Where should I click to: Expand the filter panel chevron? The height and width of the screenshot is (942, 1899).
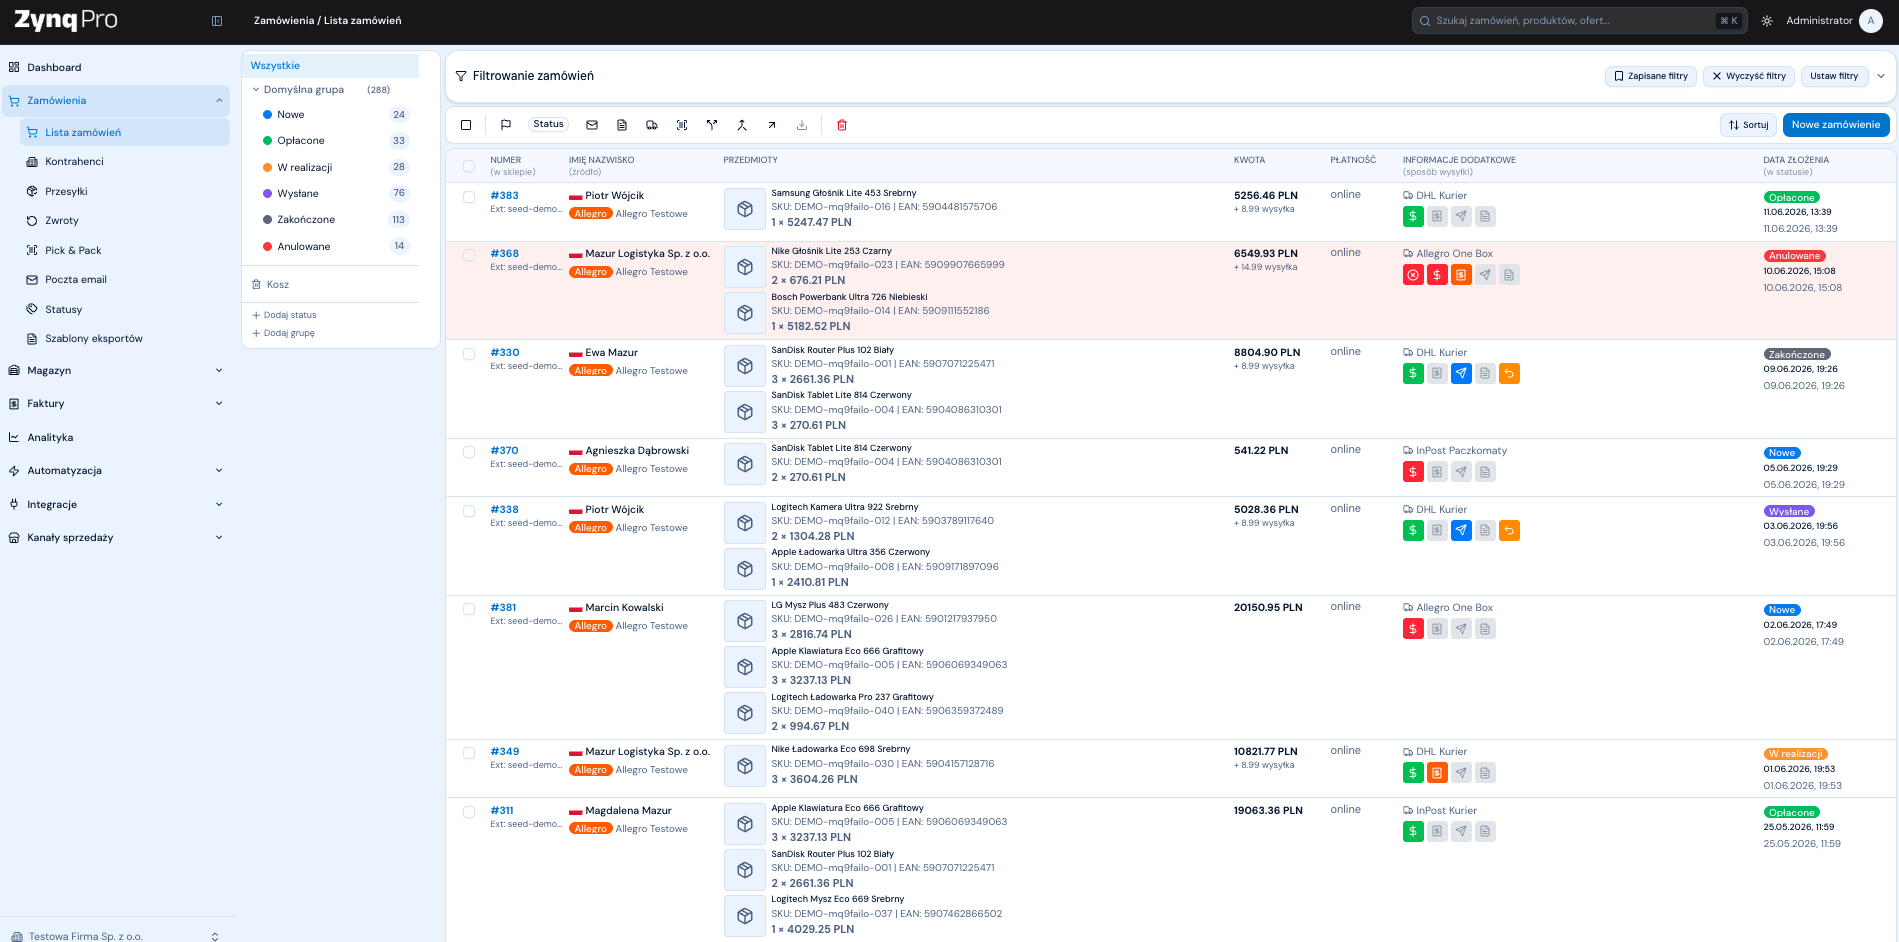pos(1881,76)
